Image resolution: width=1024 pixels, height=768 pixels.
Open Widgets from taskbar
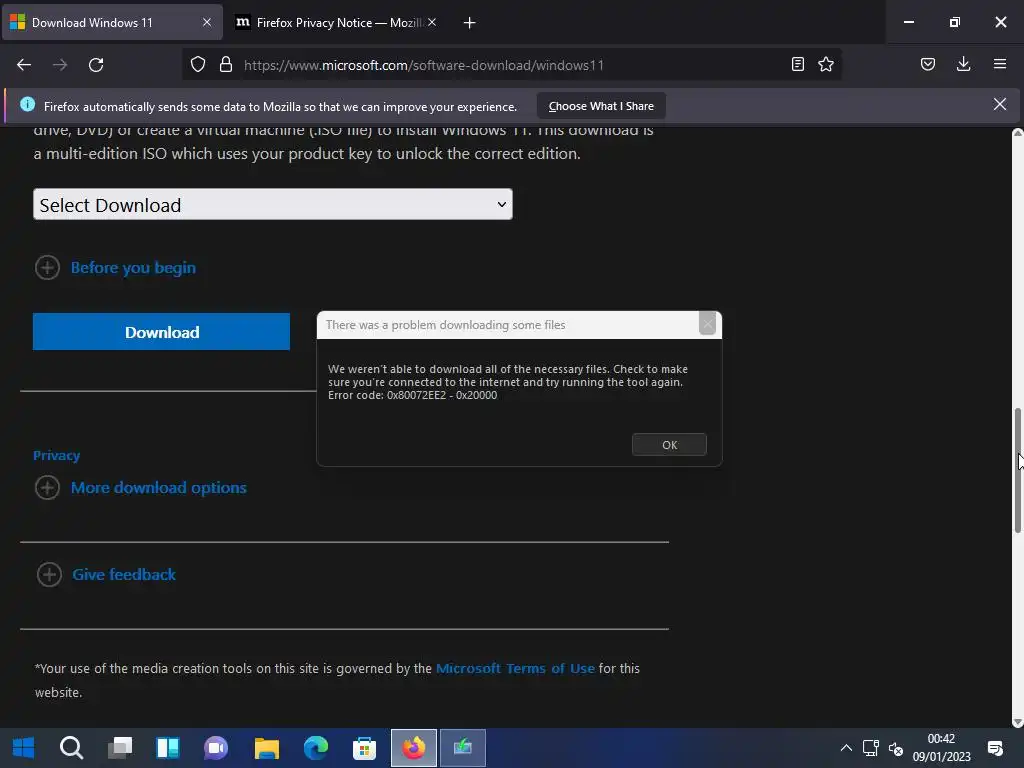[x=168, y=748]
